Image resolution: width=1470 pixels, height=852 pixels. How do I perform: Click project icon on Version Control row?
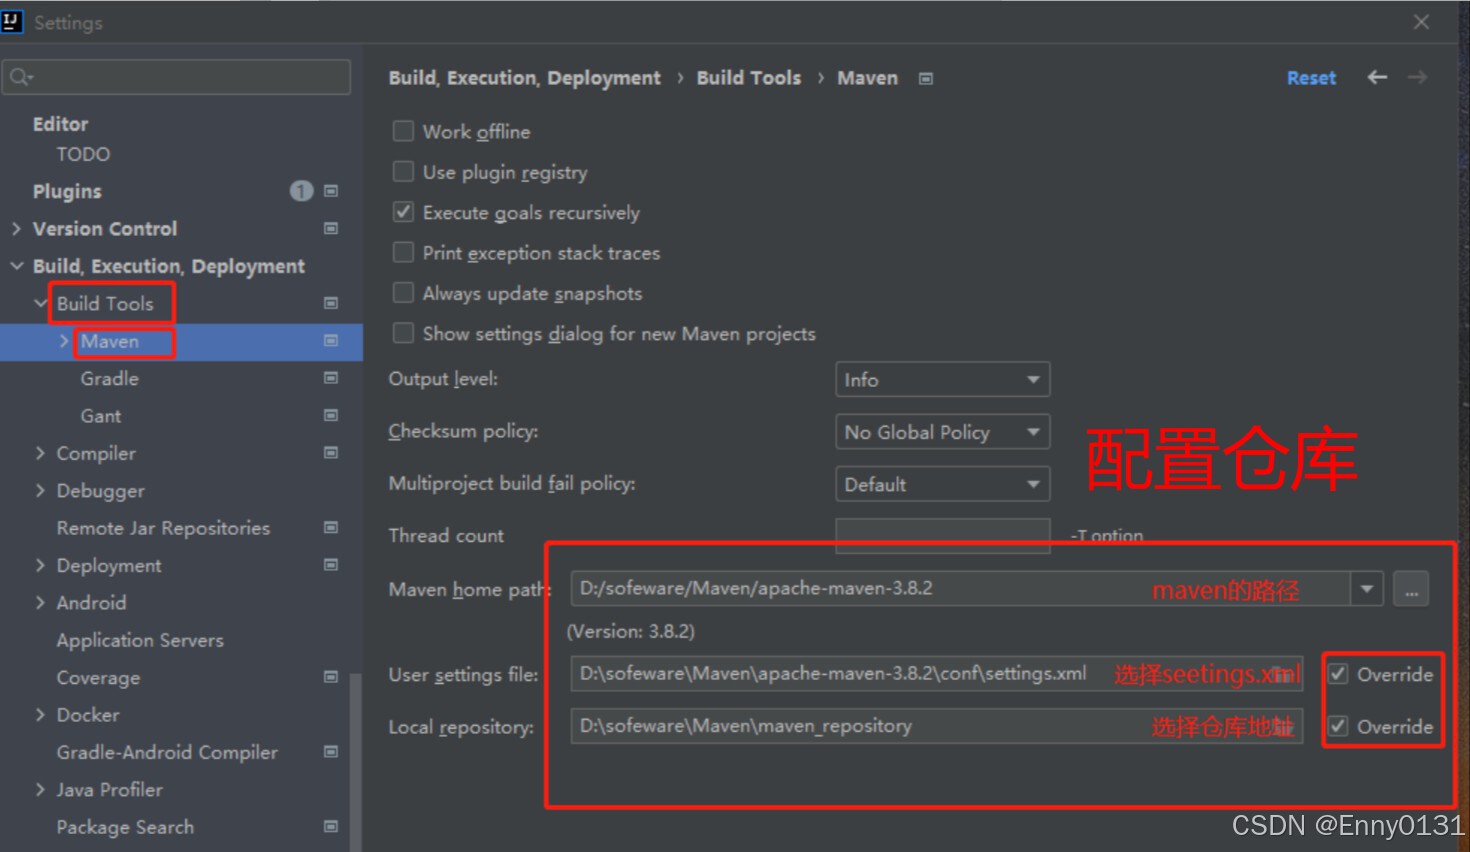tap(331, 228)
